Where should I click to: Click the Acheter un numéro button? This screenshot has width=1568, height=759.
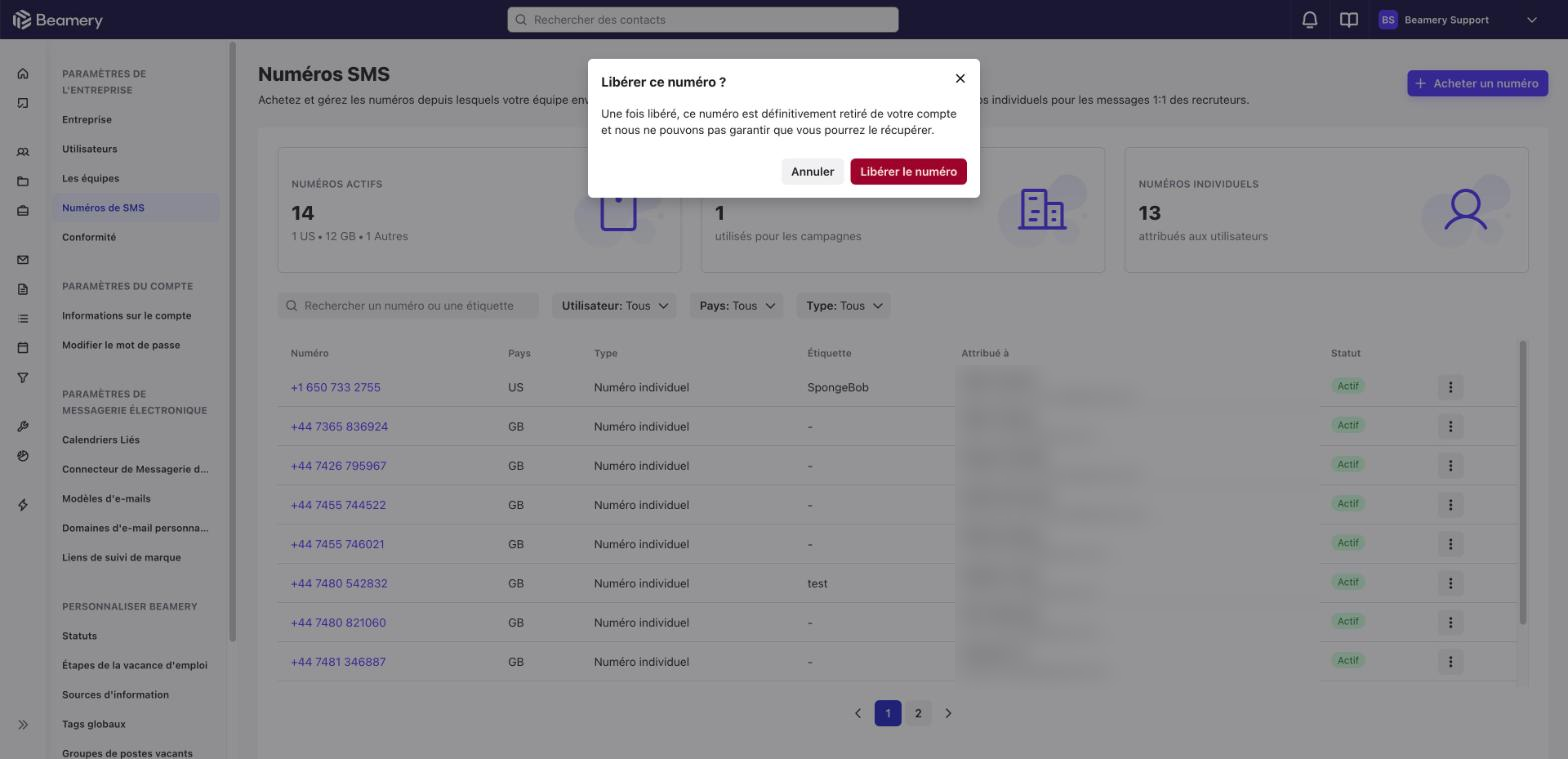[1477, 83]
